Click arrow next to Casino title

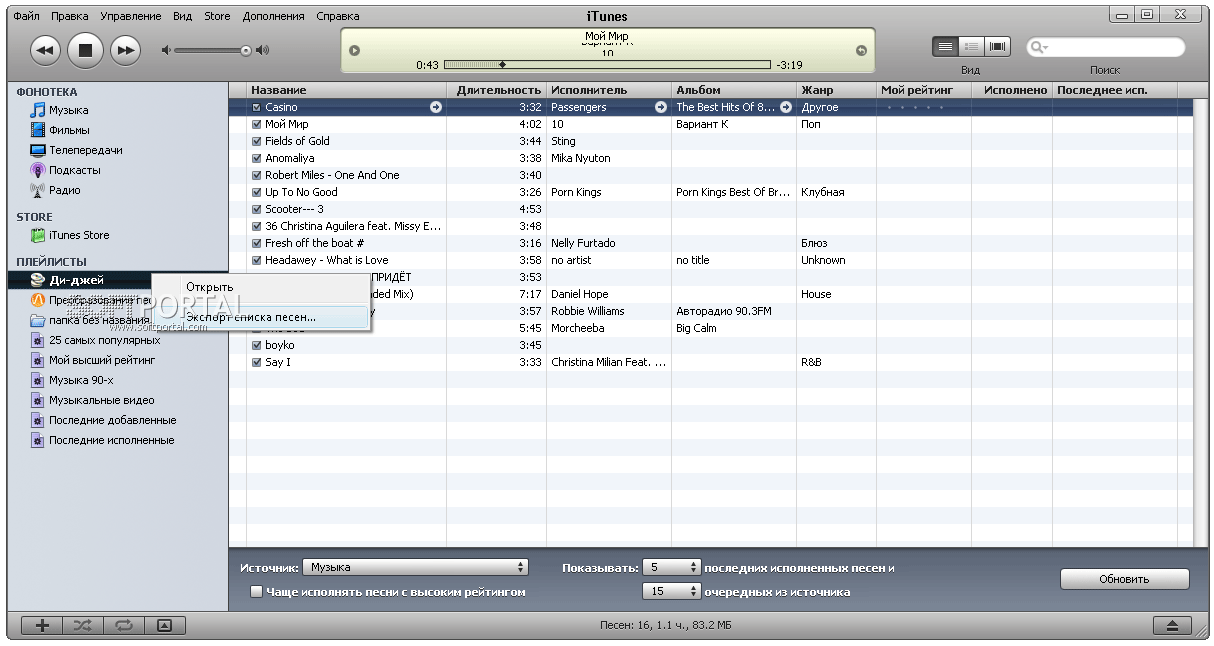436,107
